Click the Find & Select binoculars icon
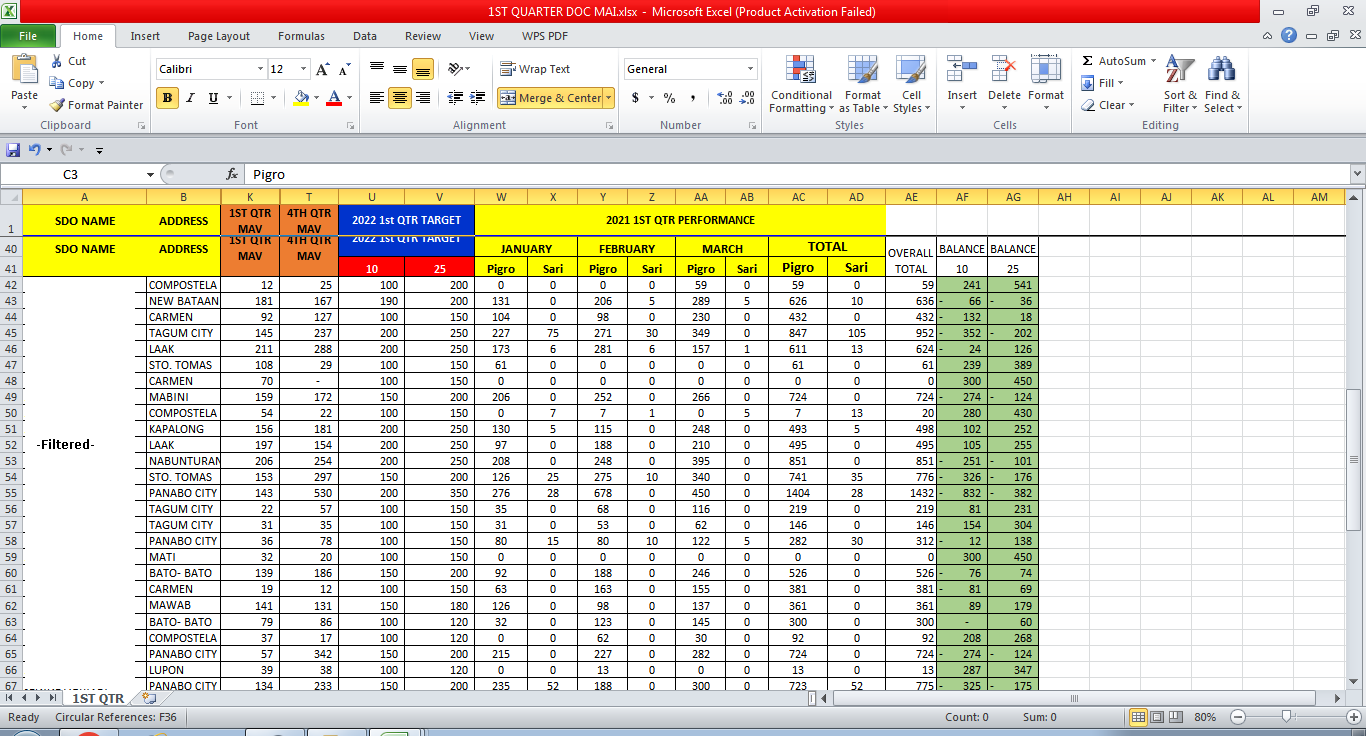Image resolution: width=1366 pixels, height=736 pixels. (x=1221, y=70)
